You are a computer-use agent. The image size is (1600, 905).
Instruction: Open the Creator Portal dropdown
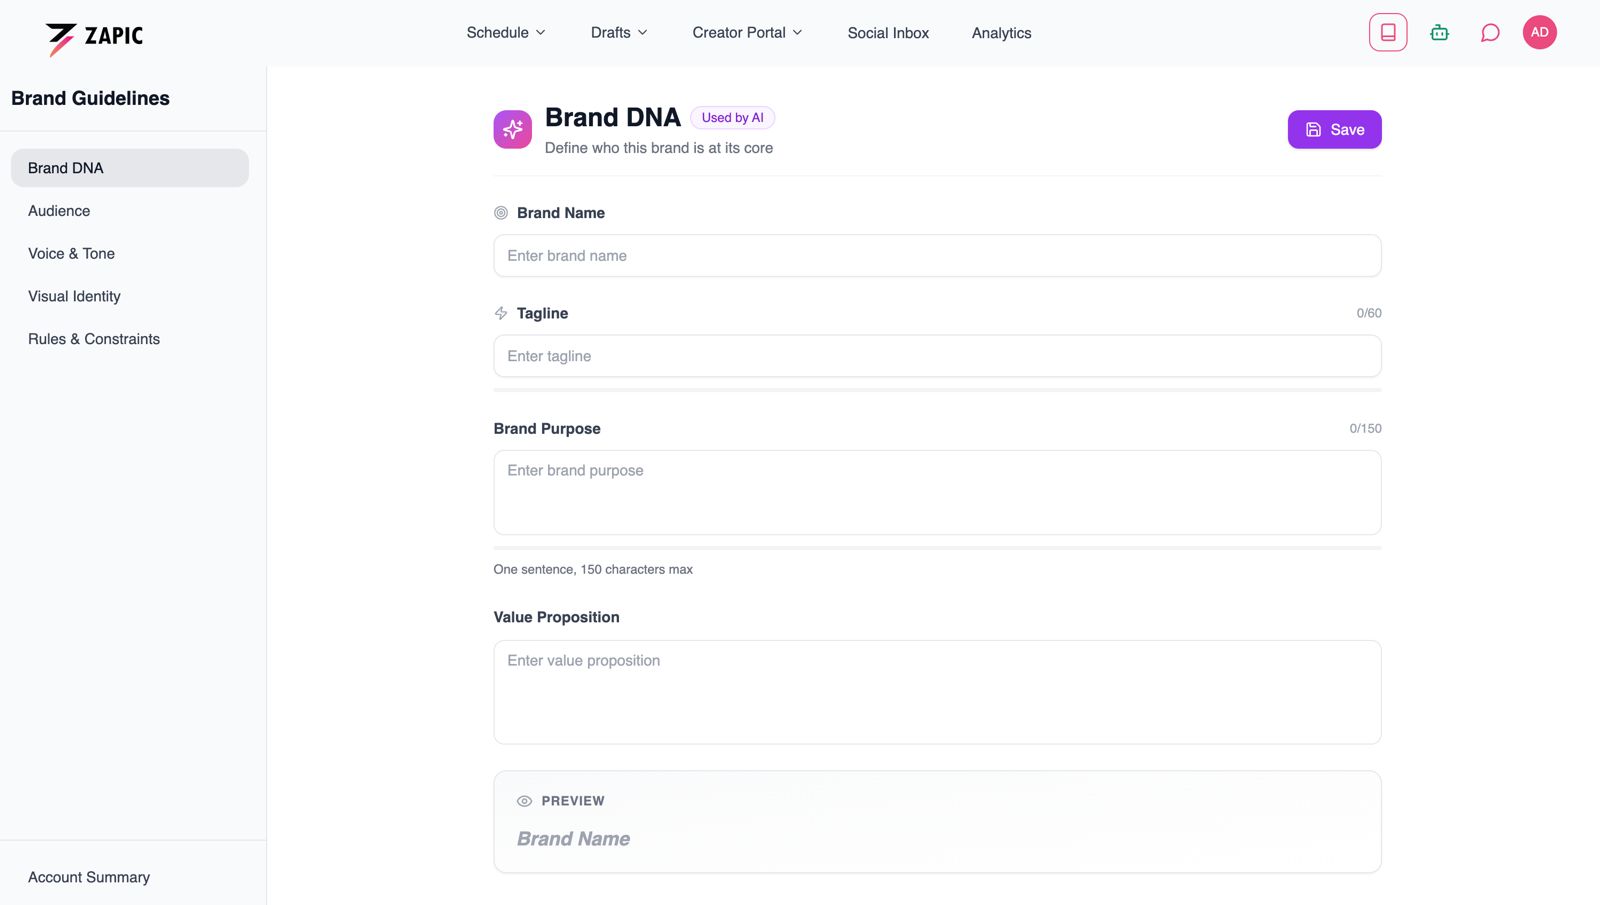click(747, 32)
